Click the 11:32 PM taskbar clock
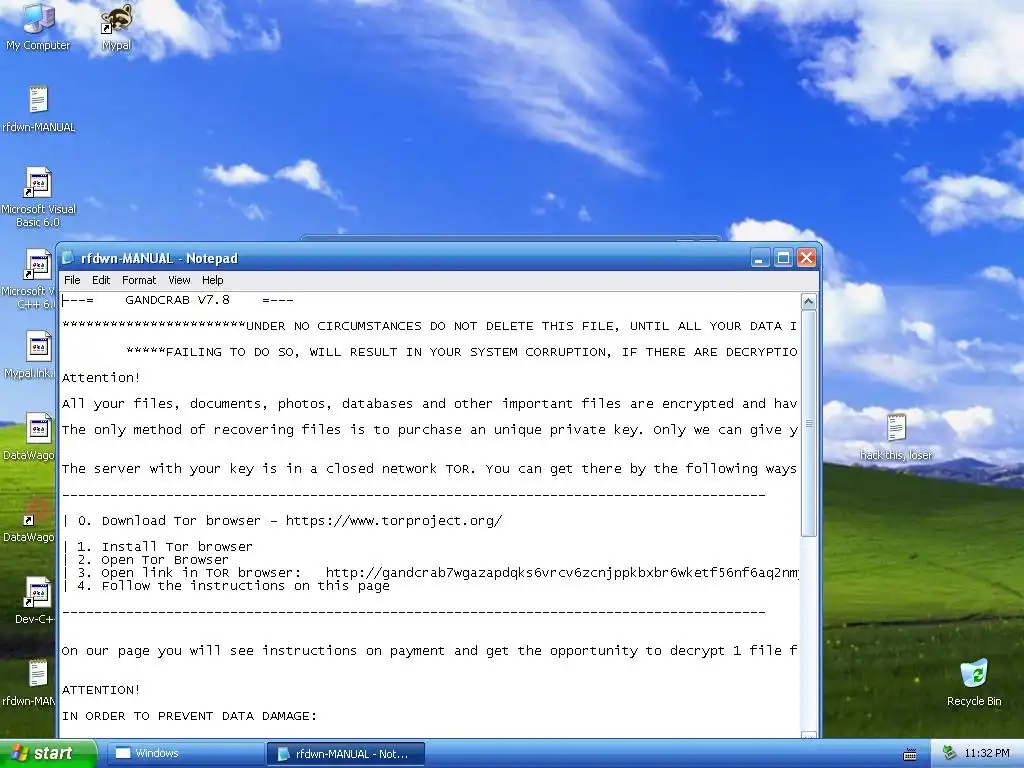Image resolution: width=1024 pixels, height=768 pixels. [986, 754]
